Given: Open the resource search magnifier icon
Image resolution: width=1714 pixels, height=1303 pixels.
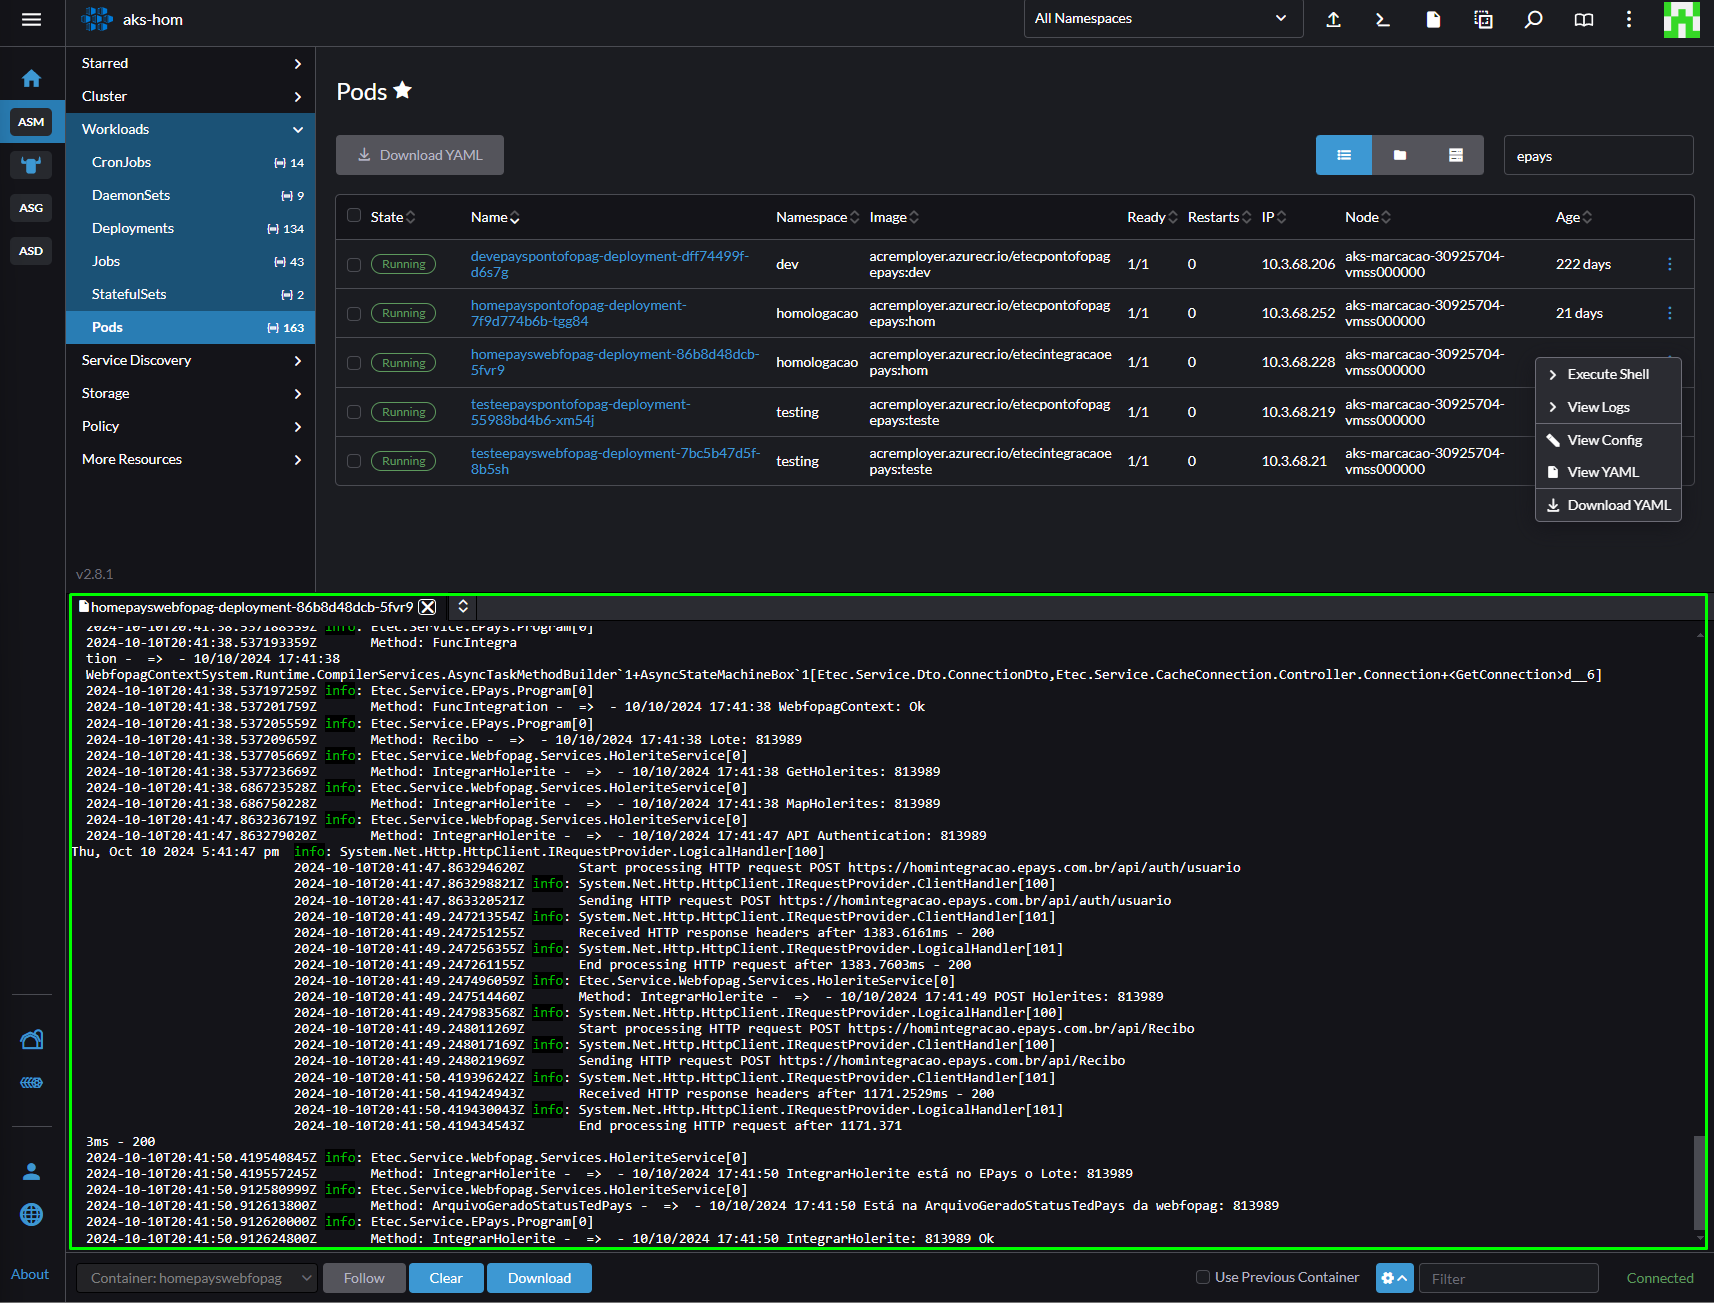Looking at the screenshot, I should click(1533, 19).
